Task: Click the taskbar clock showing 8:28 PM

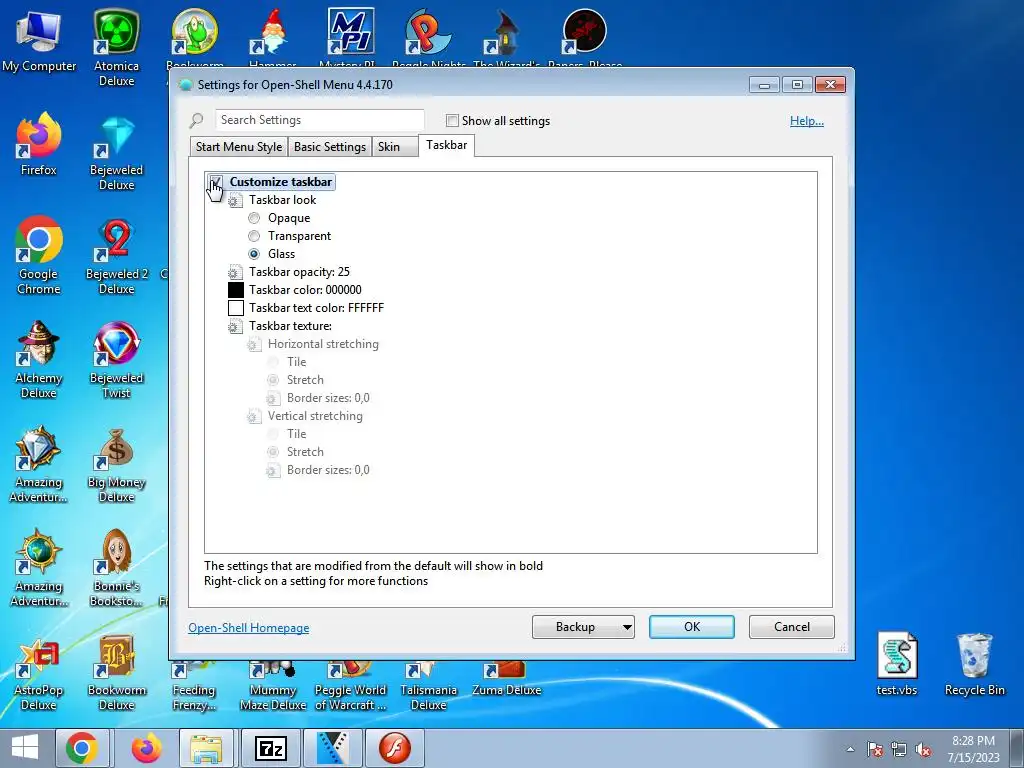Action: tap(973, 749)
